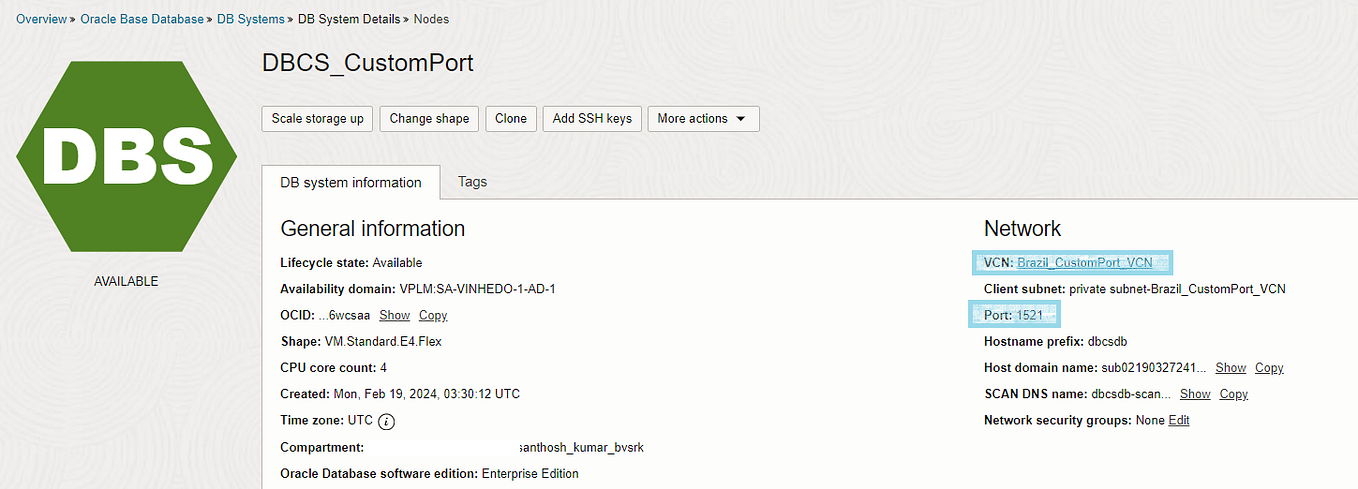Screen dimensions: 1358x489
Task: Show the full SCAN DNS name
Action: [1195, 394]
